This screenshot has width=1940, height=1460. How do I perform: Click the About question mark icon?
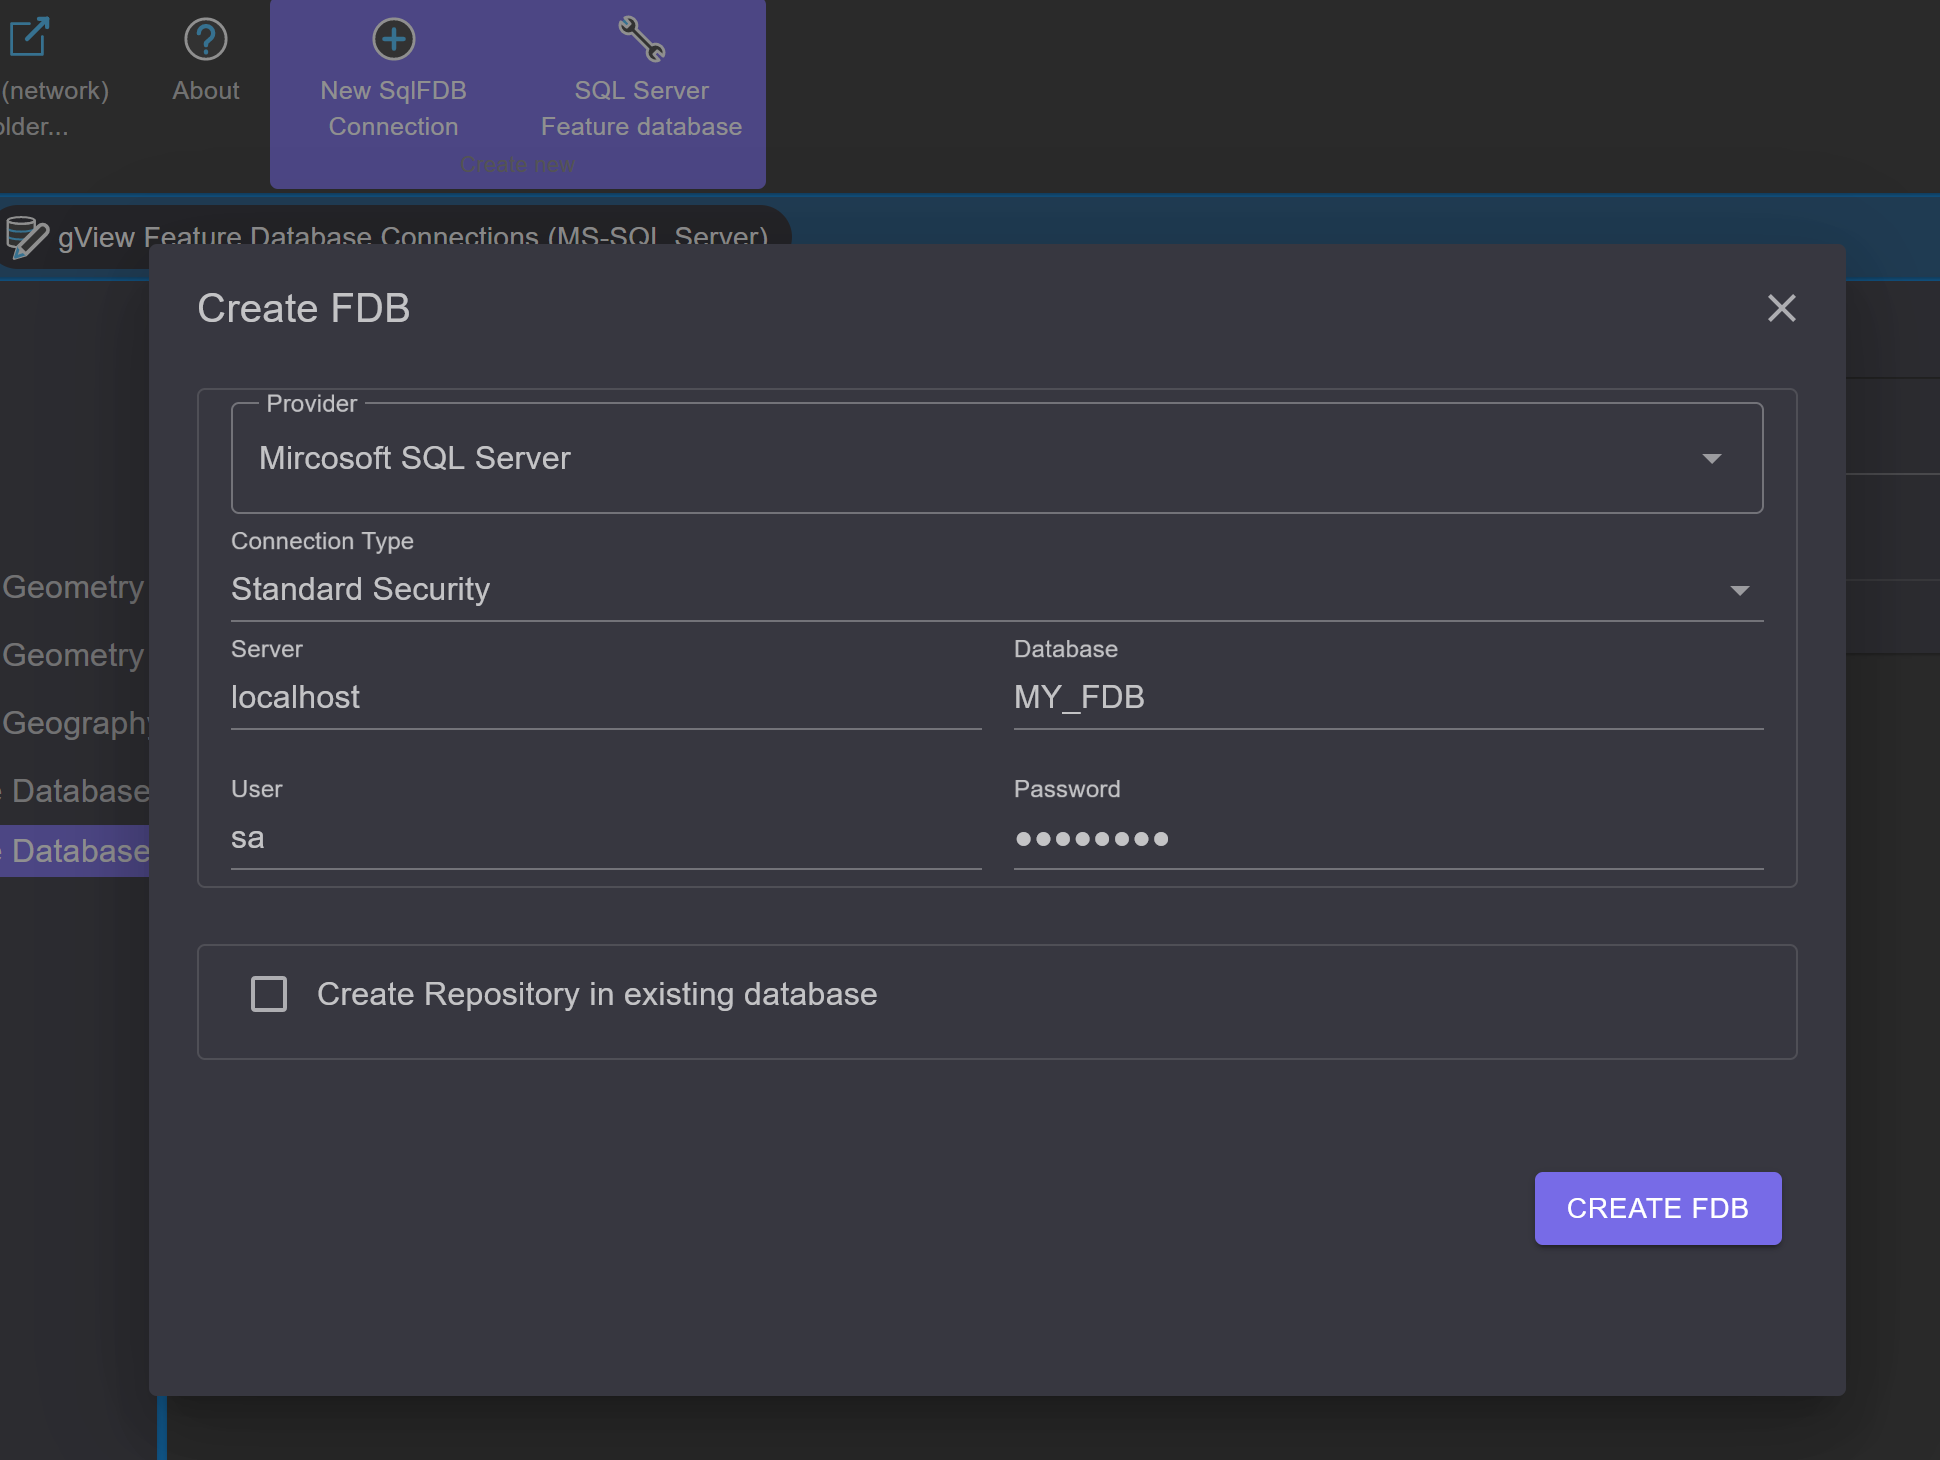[206, 39]
